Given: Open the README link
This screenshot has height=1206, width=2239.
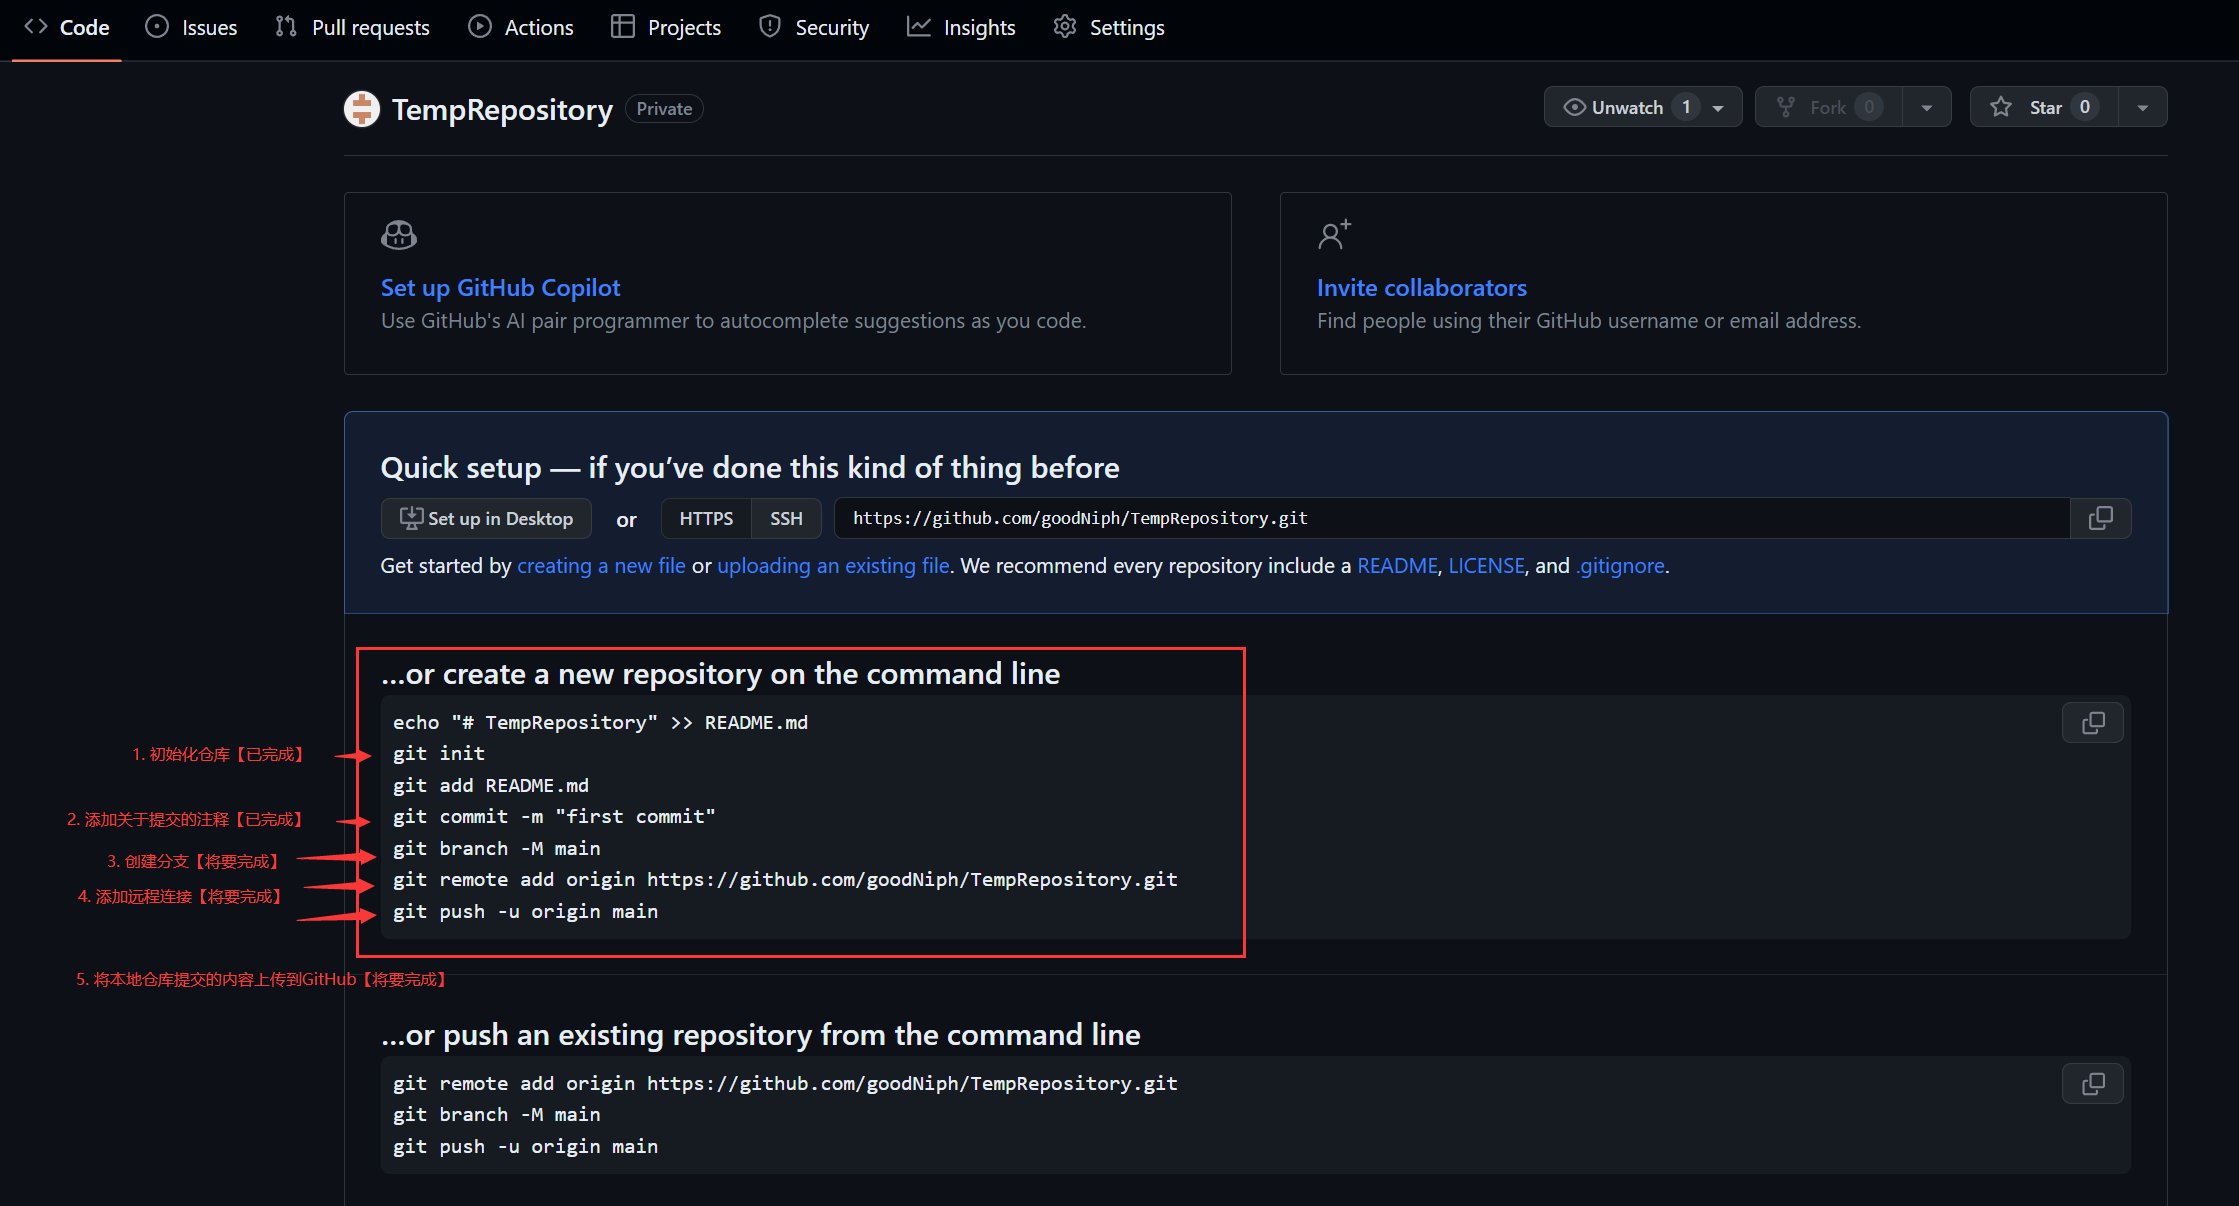Looking at the screenshot, I should tap(1397, 566).
